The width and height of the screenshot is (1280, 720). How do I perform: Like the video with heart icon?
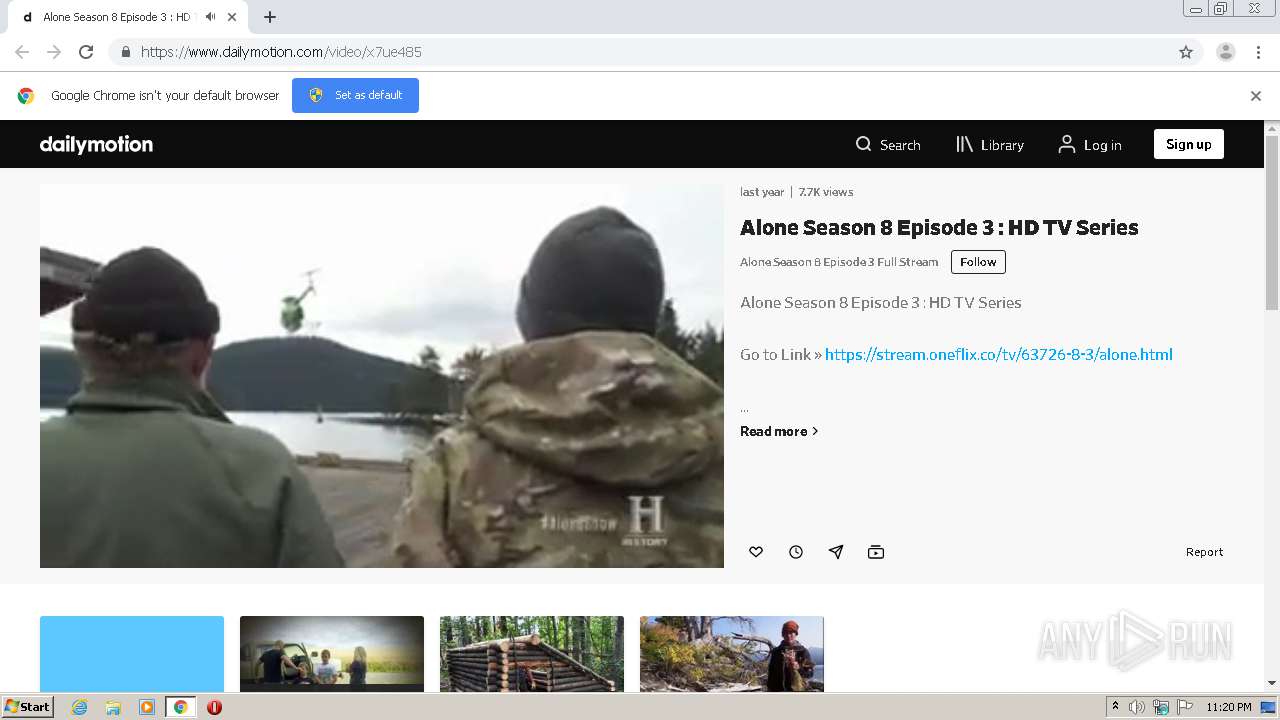click(x=756, y=552)
